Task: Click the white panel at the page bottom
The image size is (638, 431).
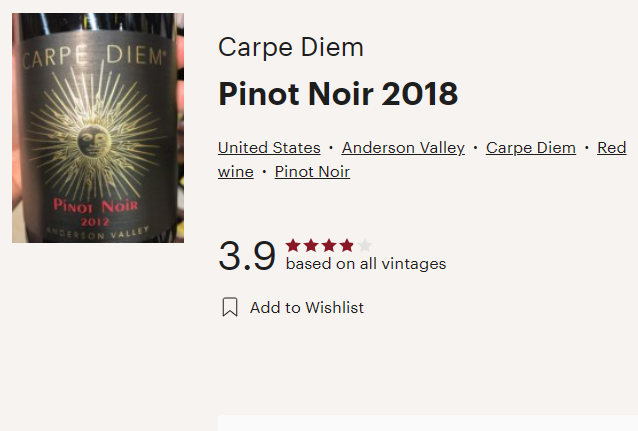Action: click(x=428, y=423)
